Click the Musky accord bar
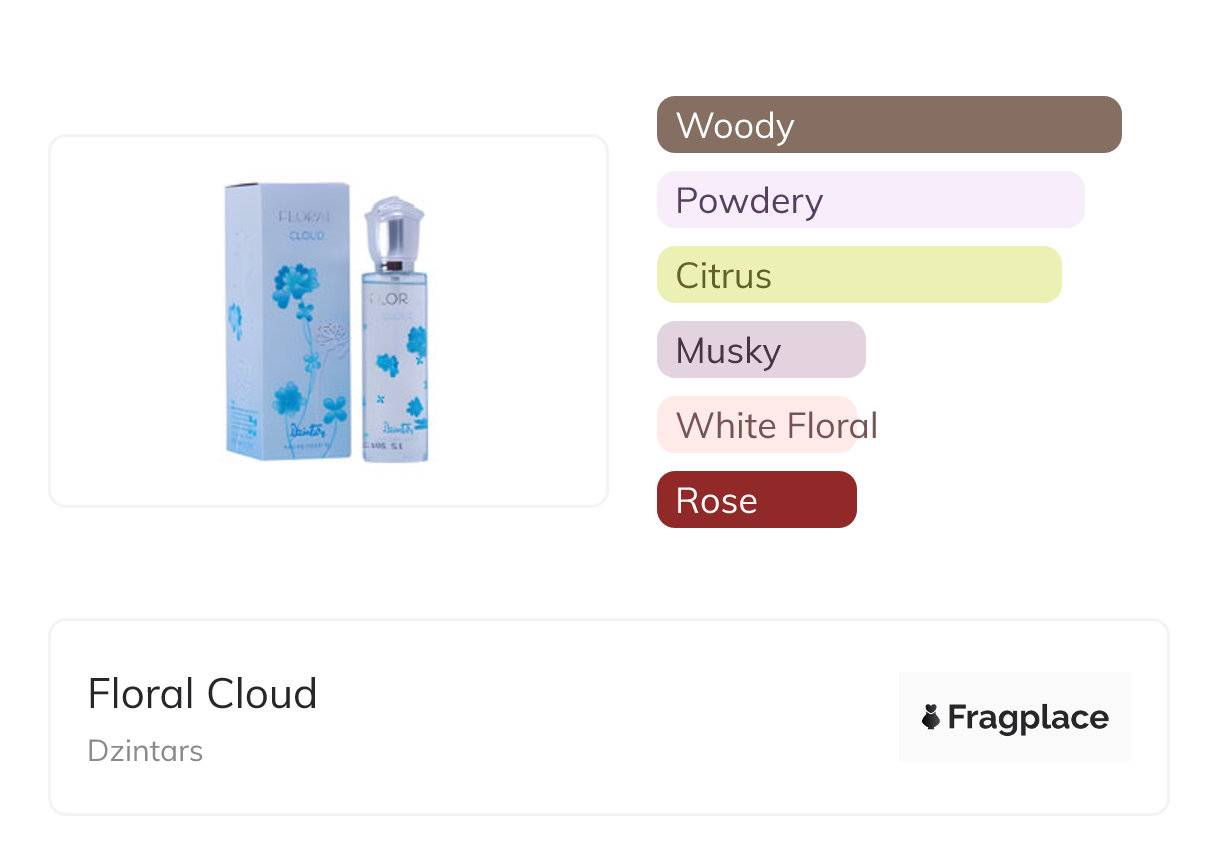 (x=760, y=350)
